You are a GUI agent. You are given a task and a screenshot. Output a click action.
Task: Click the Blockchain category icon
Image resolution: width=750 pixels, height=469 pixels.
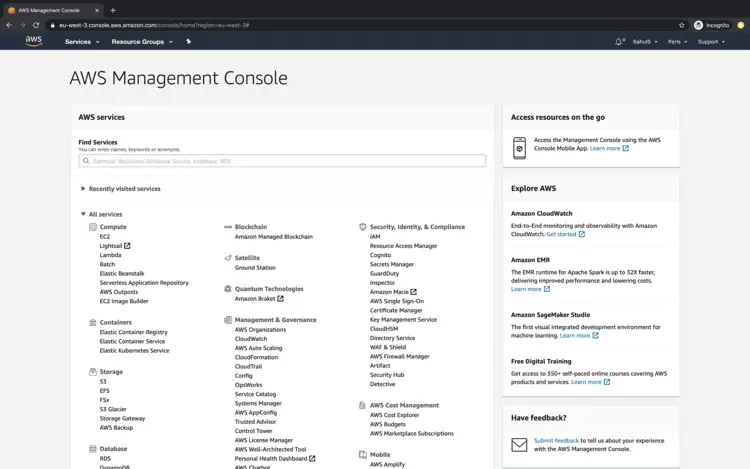point(228,227)
